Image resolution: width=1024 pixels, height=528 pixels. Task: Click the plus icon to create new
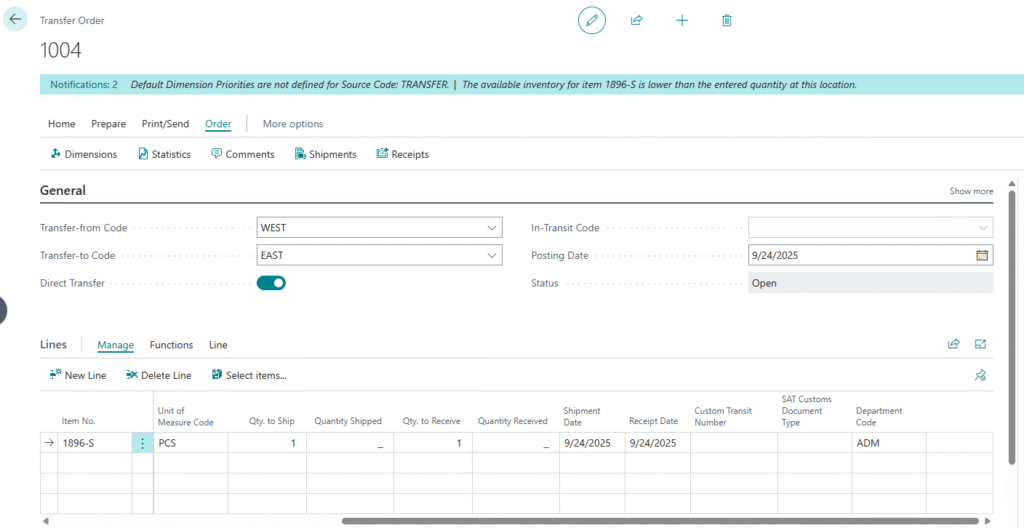pyautogui.click(x=682, y=20)
